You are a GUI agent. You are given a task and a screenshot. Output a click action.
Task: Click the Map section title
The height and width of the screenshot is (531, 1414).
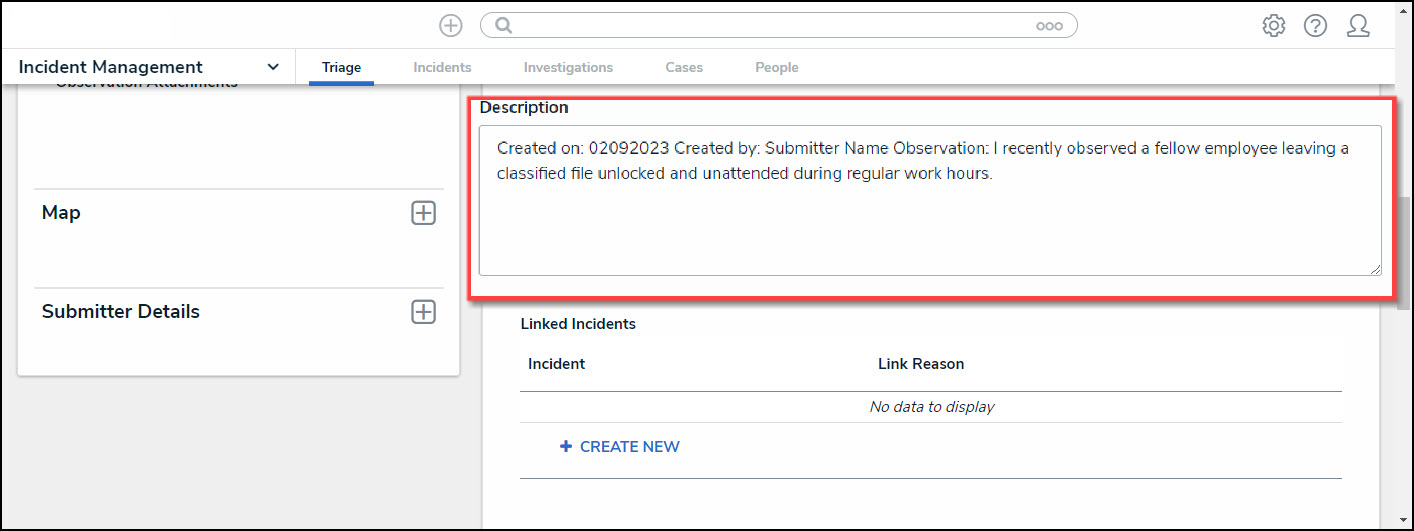tap(61, 213)
